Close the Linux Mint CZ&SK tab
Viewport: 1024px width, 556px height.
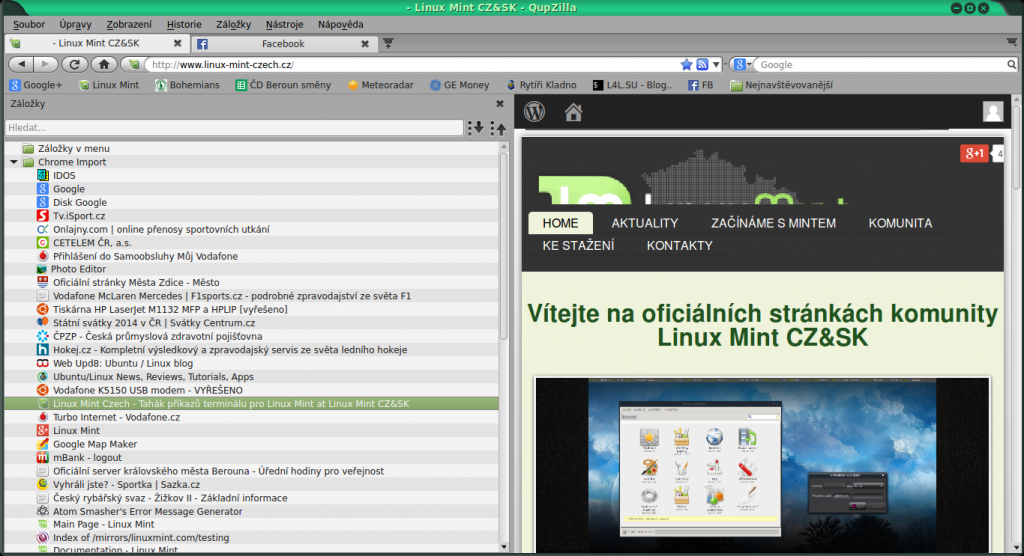(x=177, y=43)
